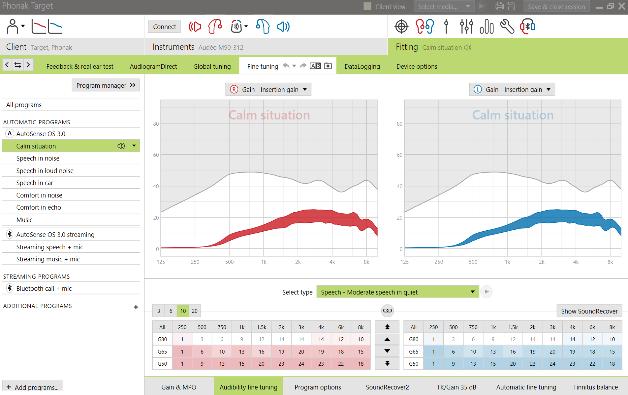Open the client person icon menu
This screenshot has width=628, height=395.
point(13,27)
